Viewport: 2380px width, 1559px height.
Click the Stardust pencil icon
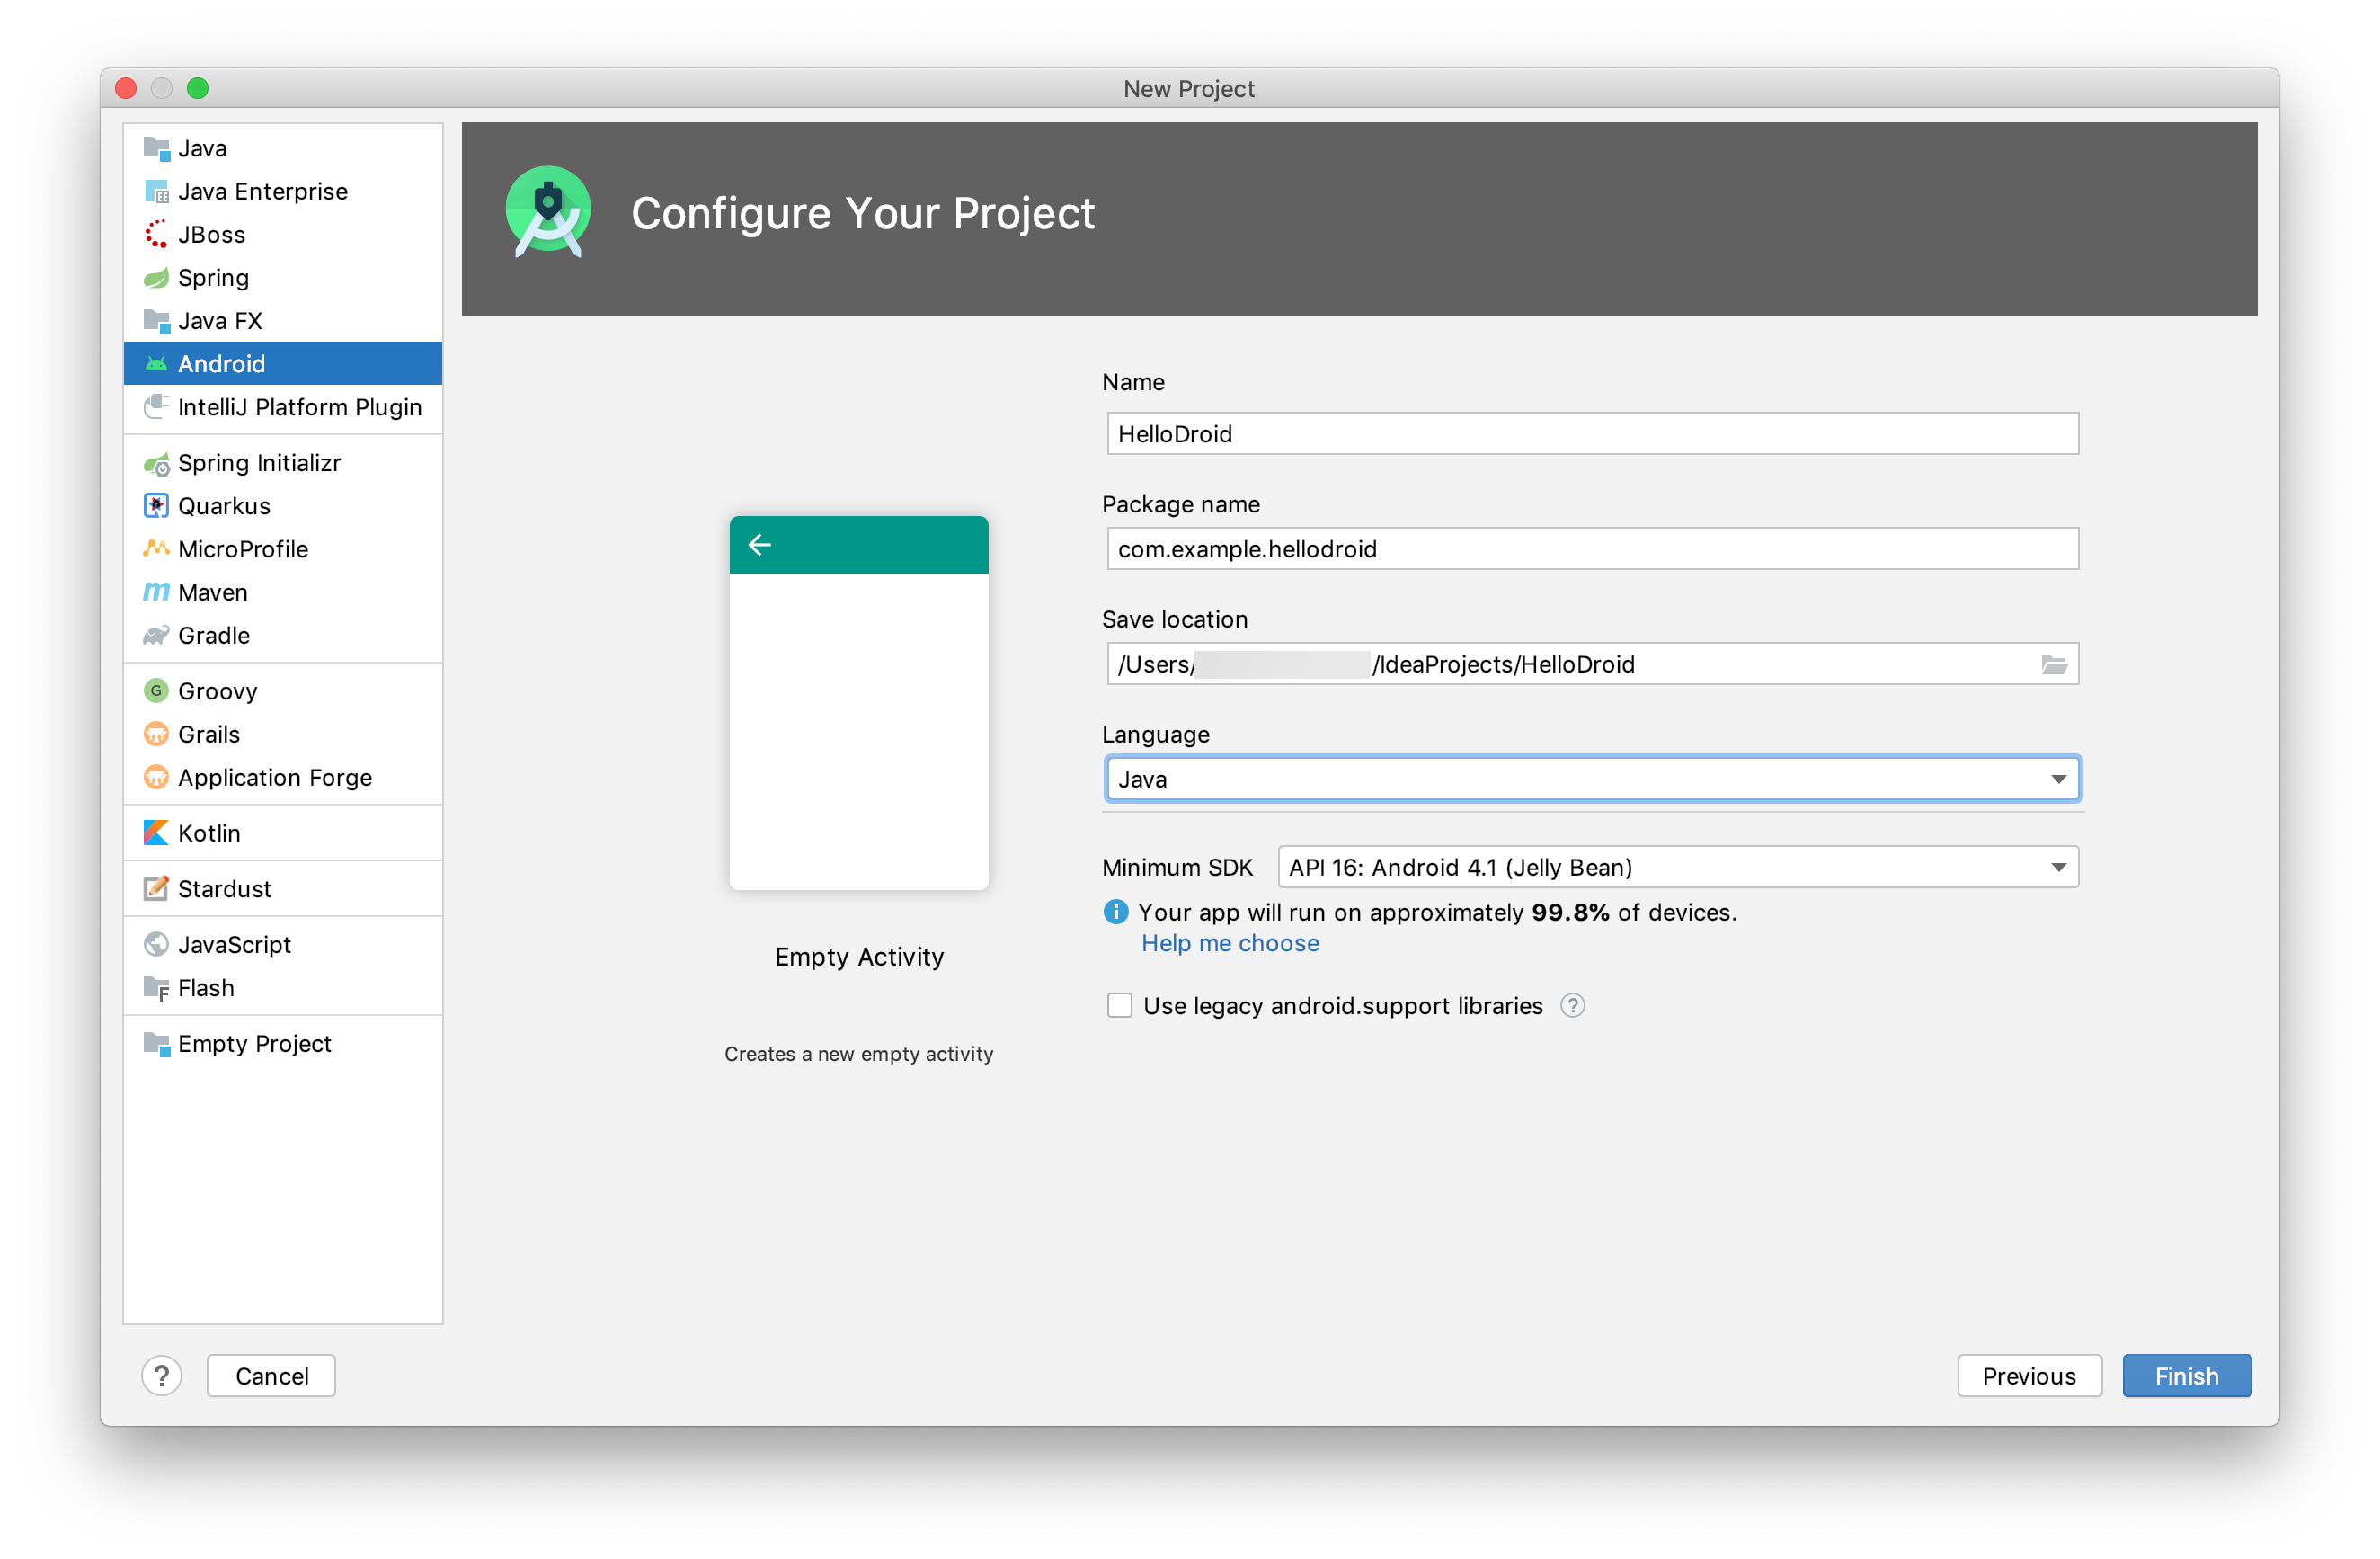click(156, 889)
